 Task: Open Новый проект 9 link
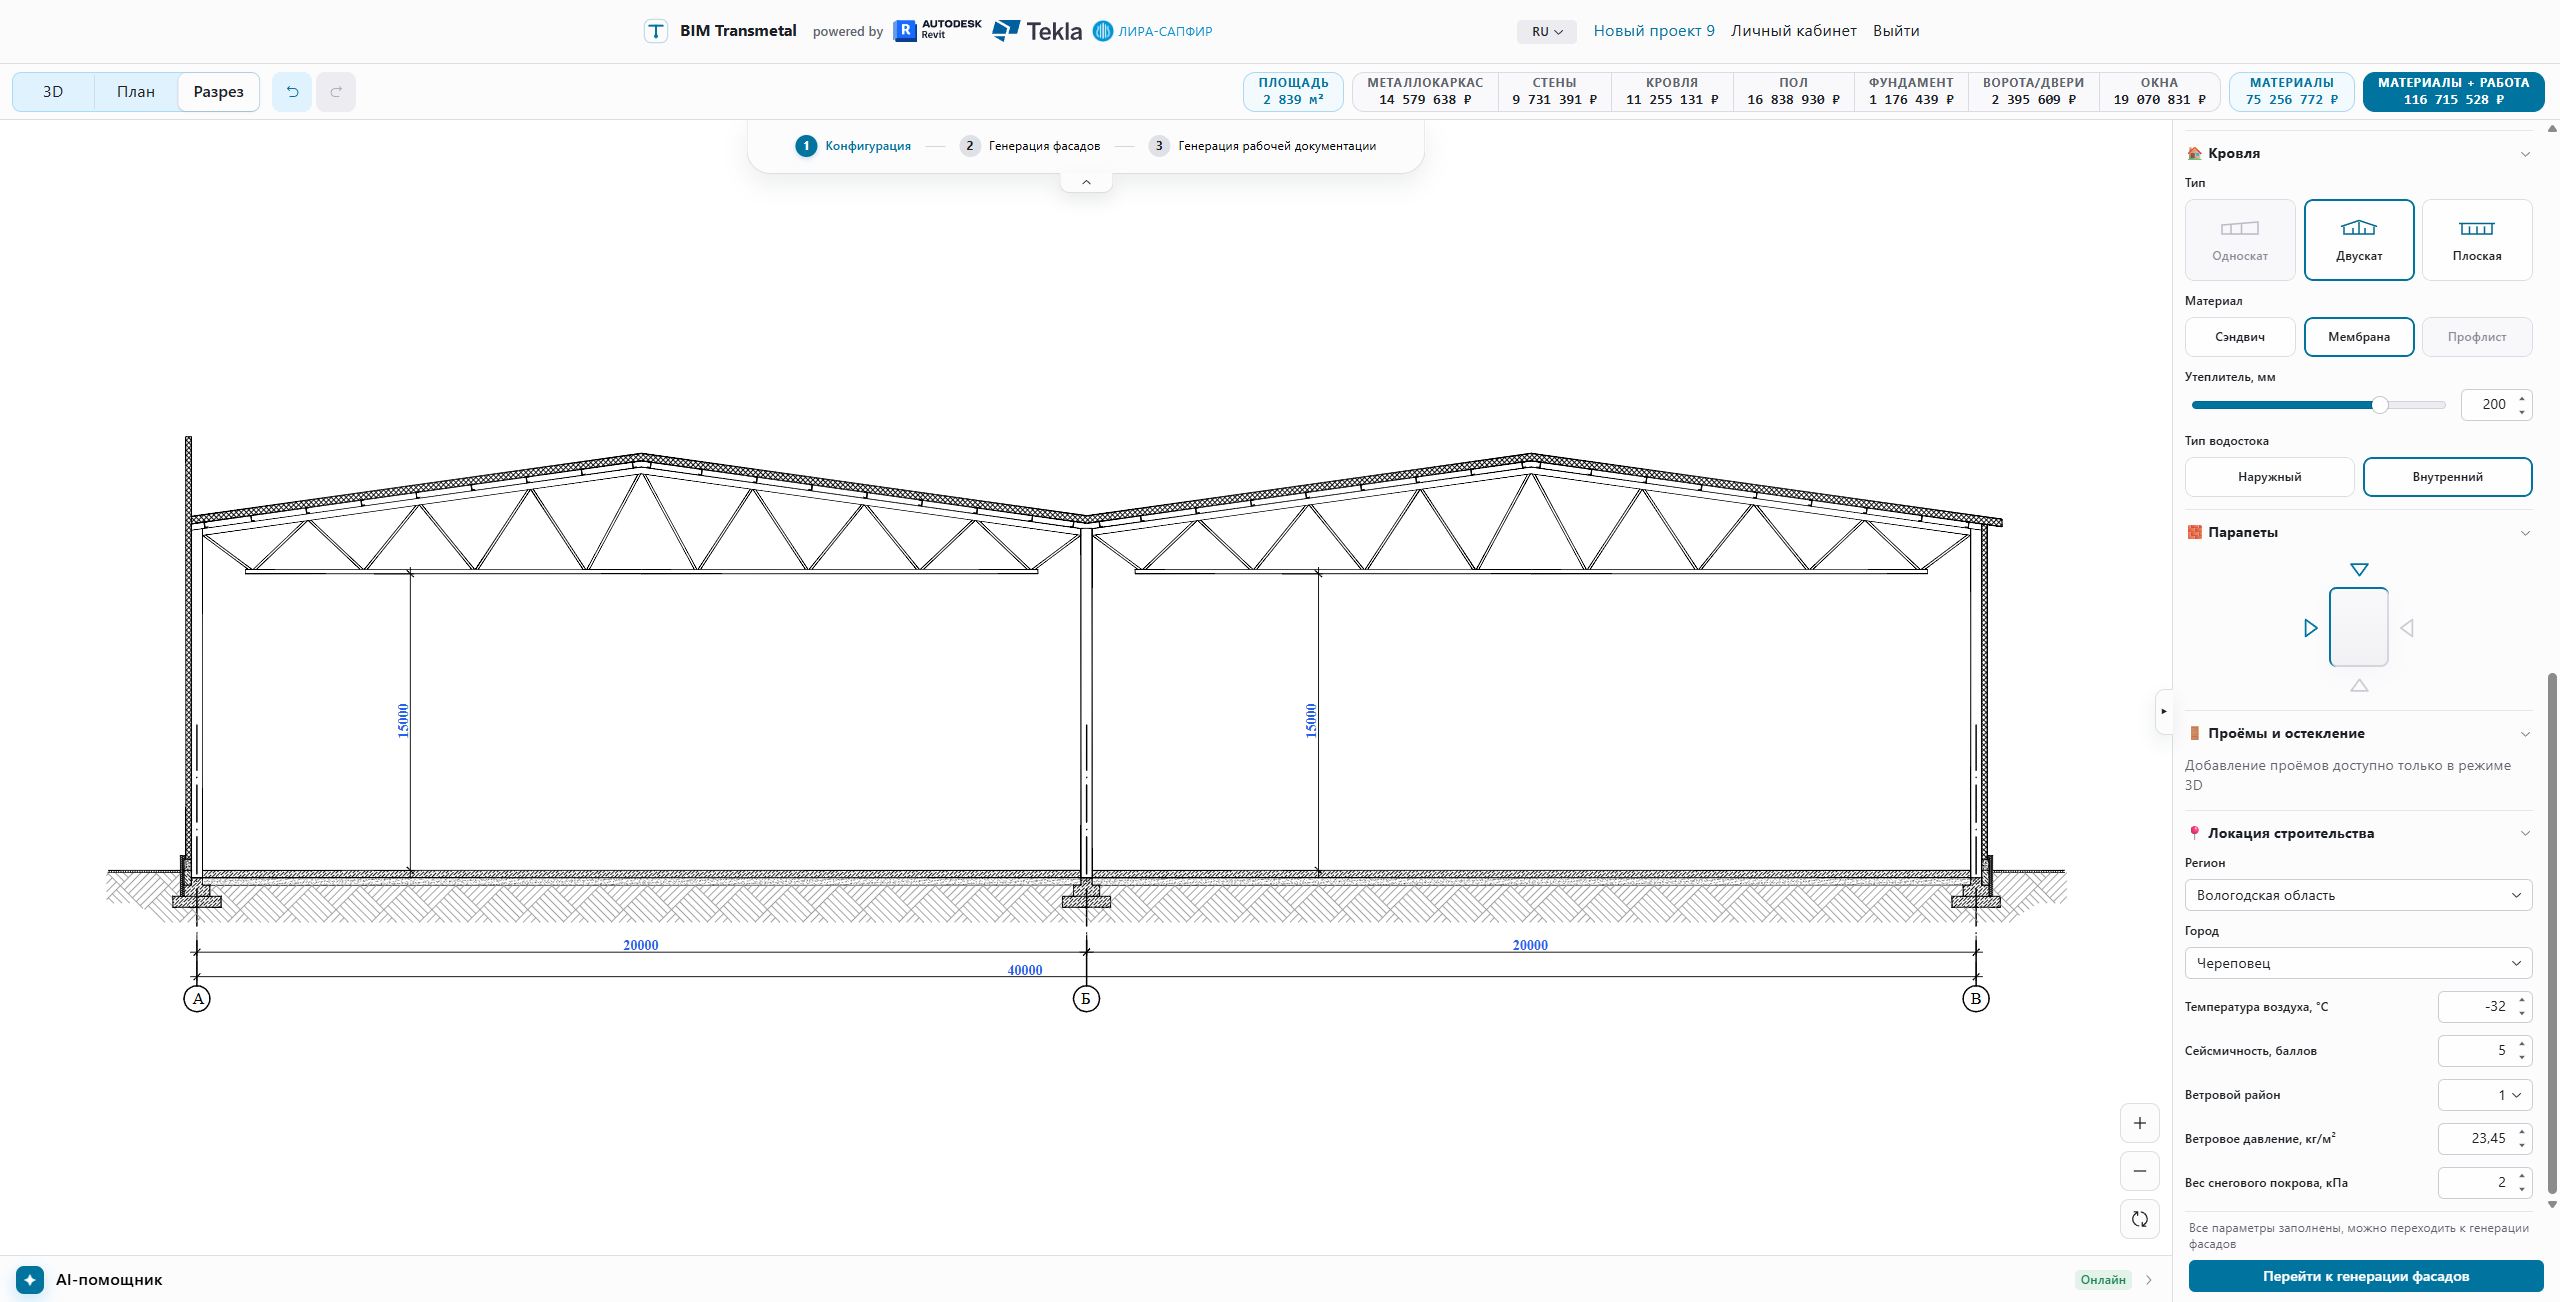pos(1654,31)
